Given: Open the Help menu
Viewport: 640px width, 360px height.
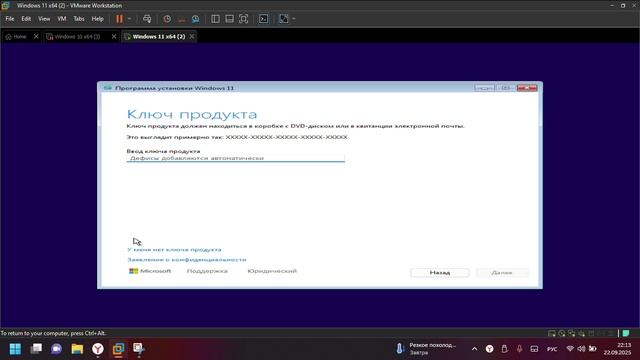Looking at the screenshot, I should tap(98, 19).
